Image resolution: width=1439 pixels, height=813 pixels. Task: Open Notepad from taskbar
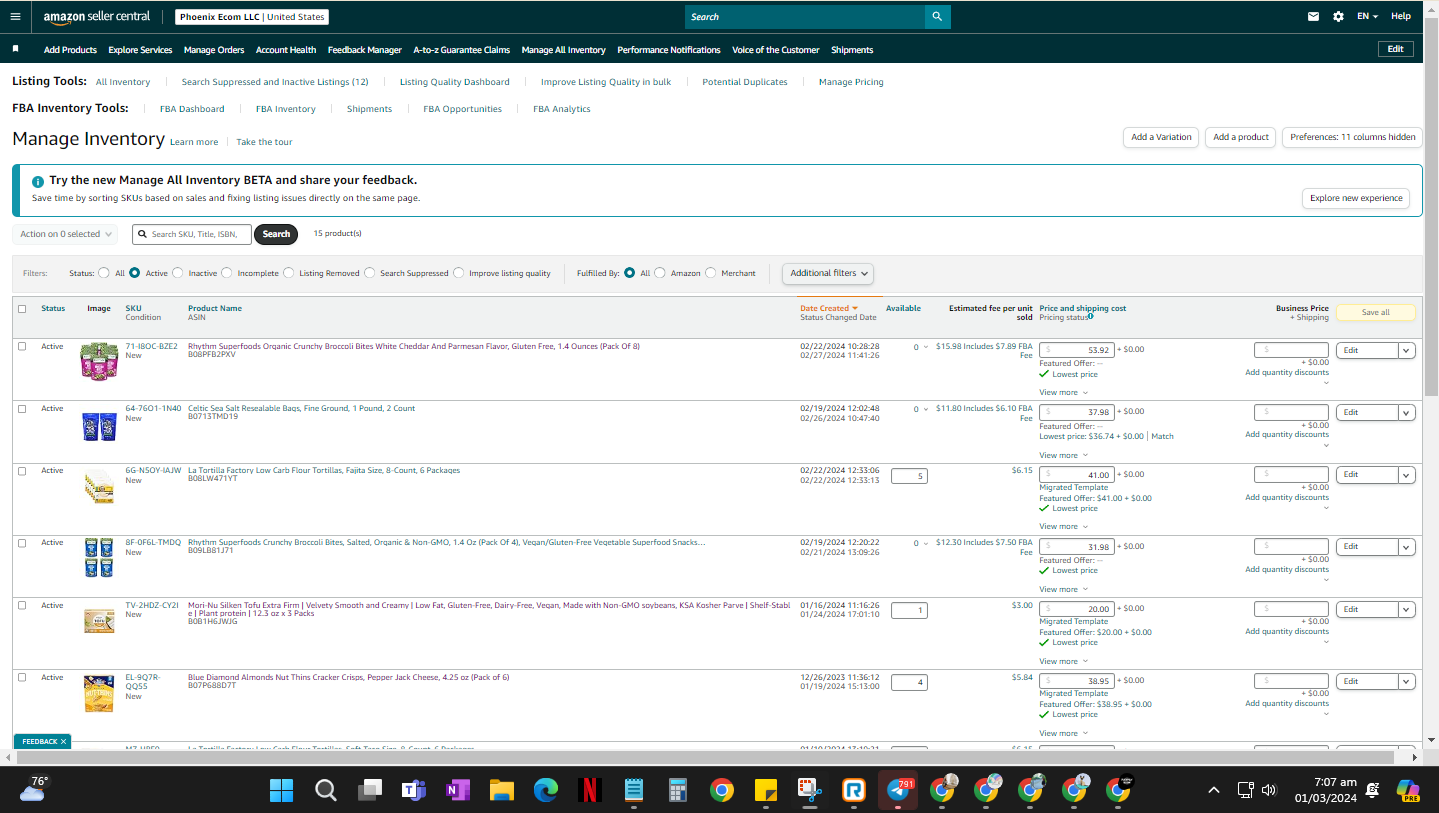pyautogui.click(x=633, y=791)
